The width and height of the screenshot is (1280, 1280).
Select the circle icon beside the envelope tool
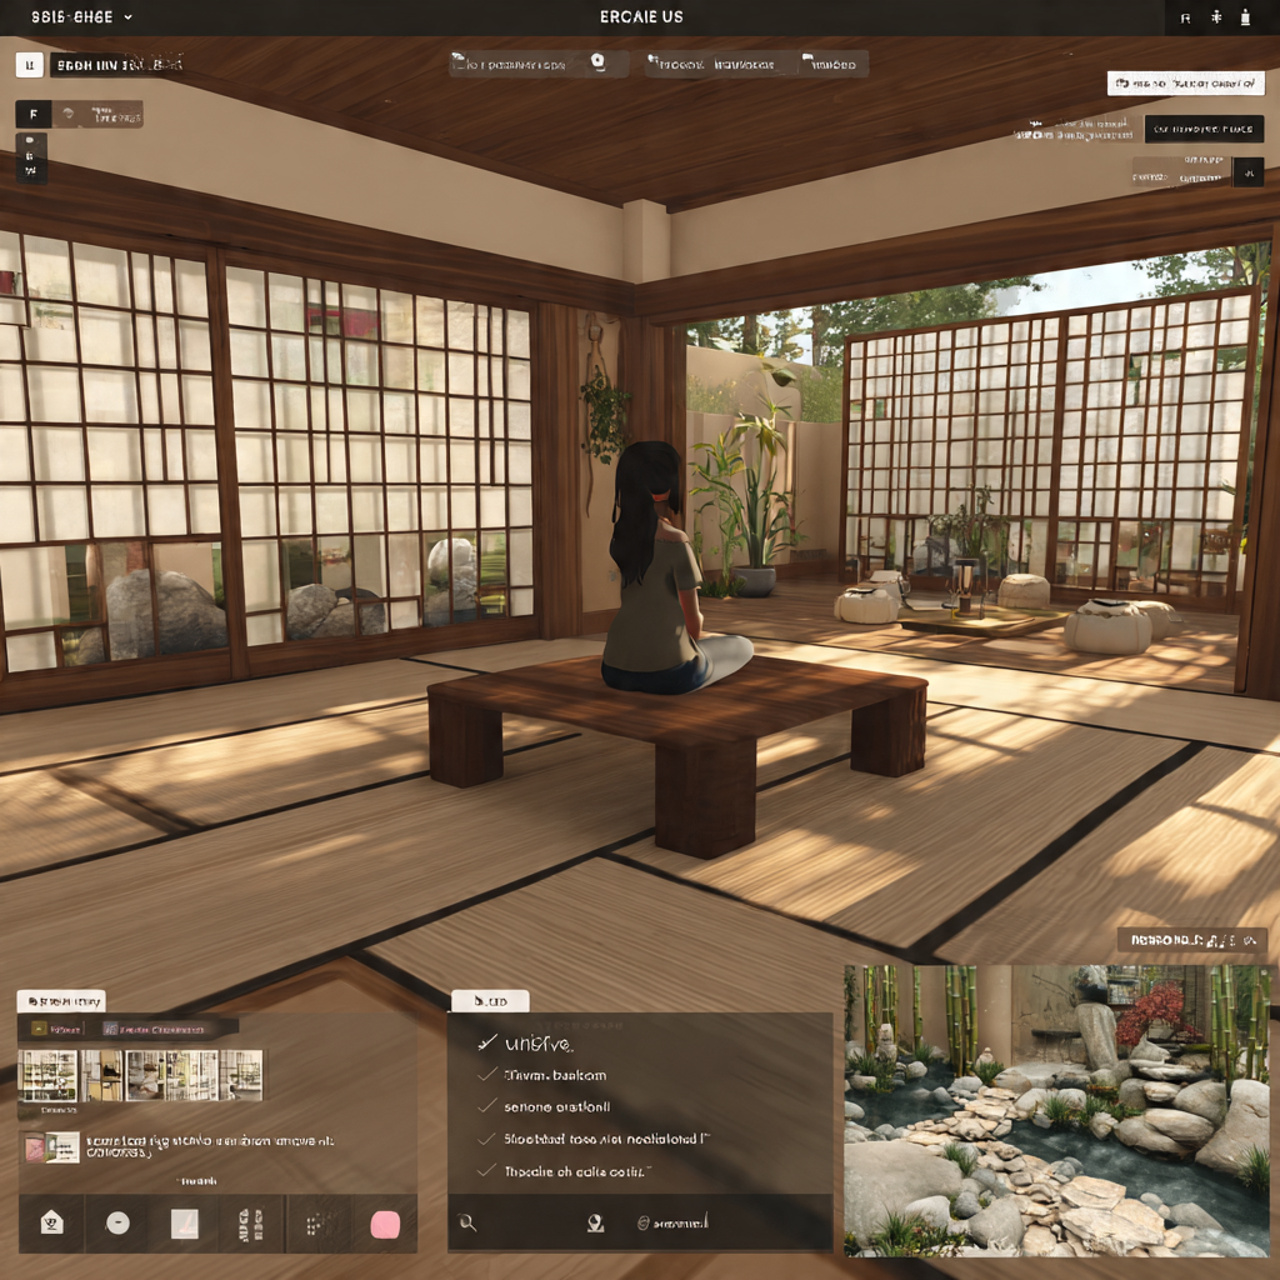coord(118,1224)
